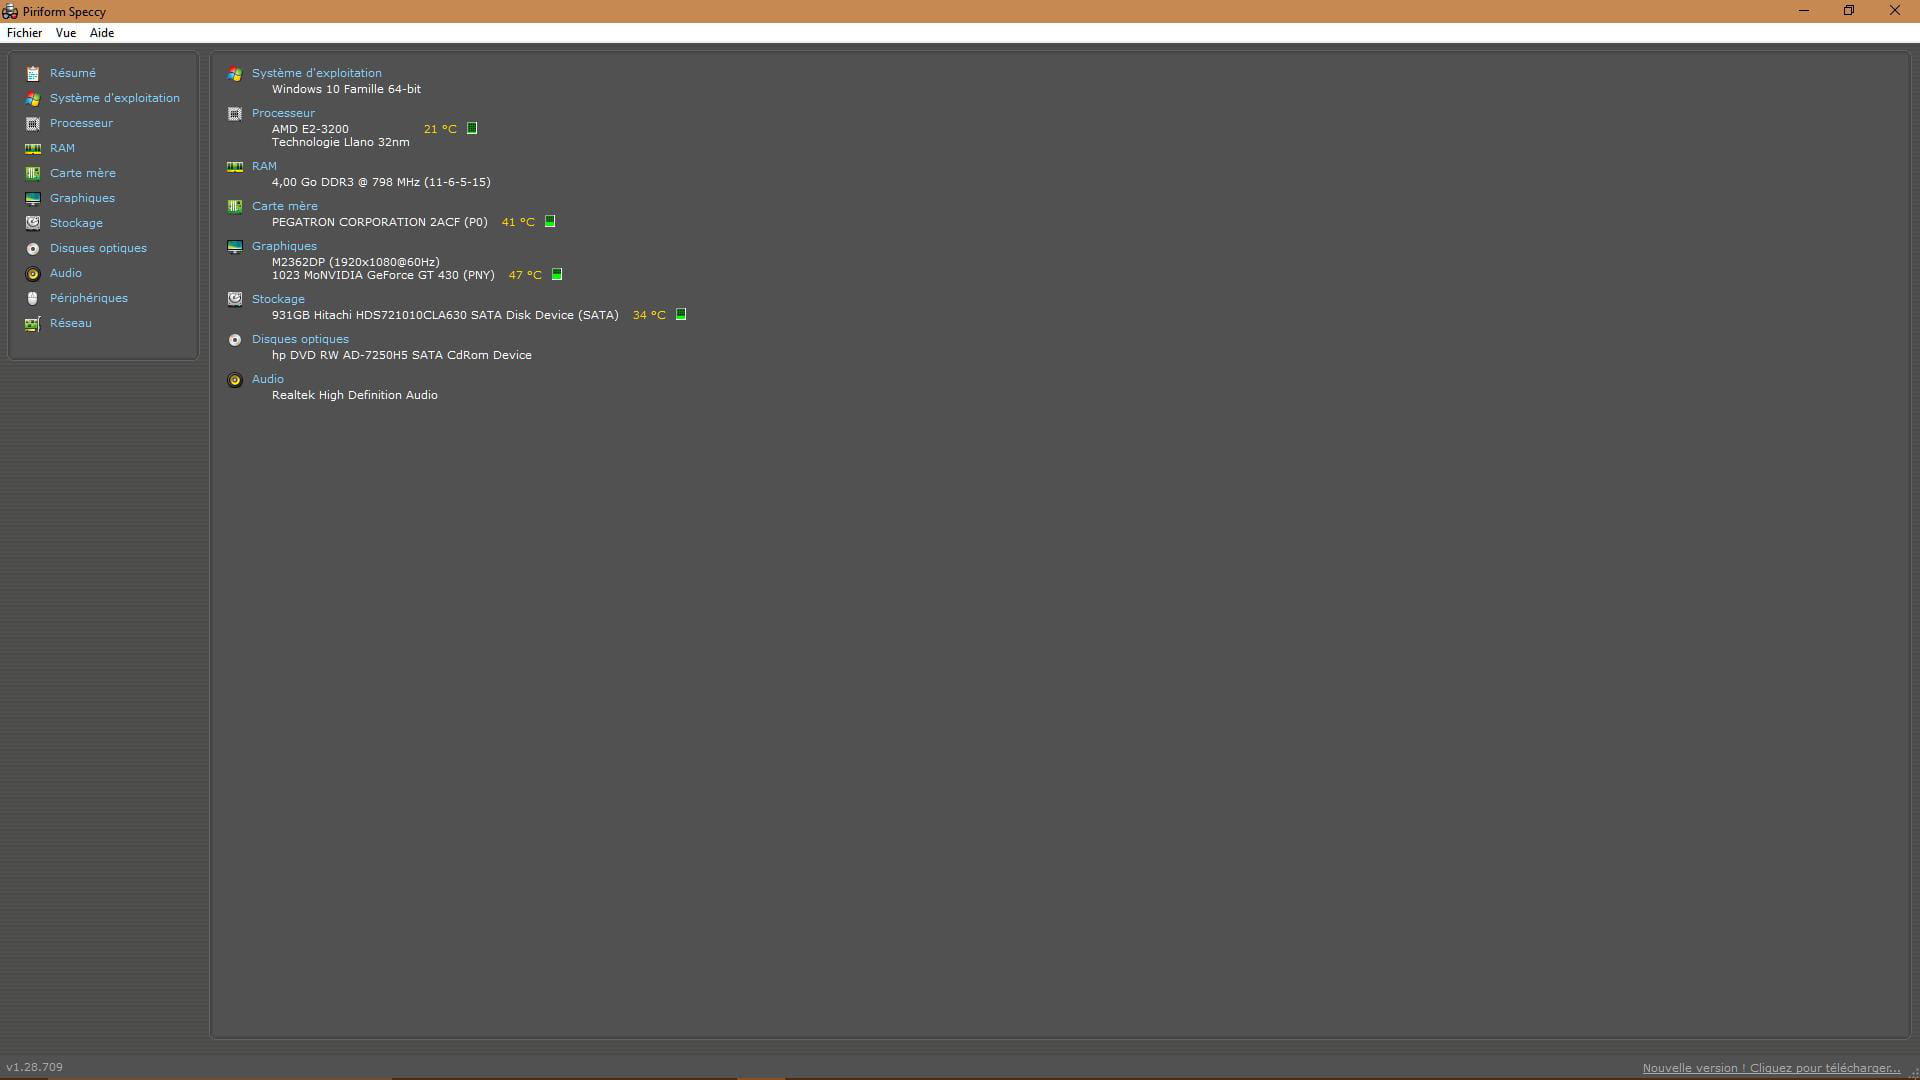The width and height of the screenshot is (1920, 1080).
Task: Click the monitor icon beside sidebar Graphiques
Action: click(x=33, y=198)
